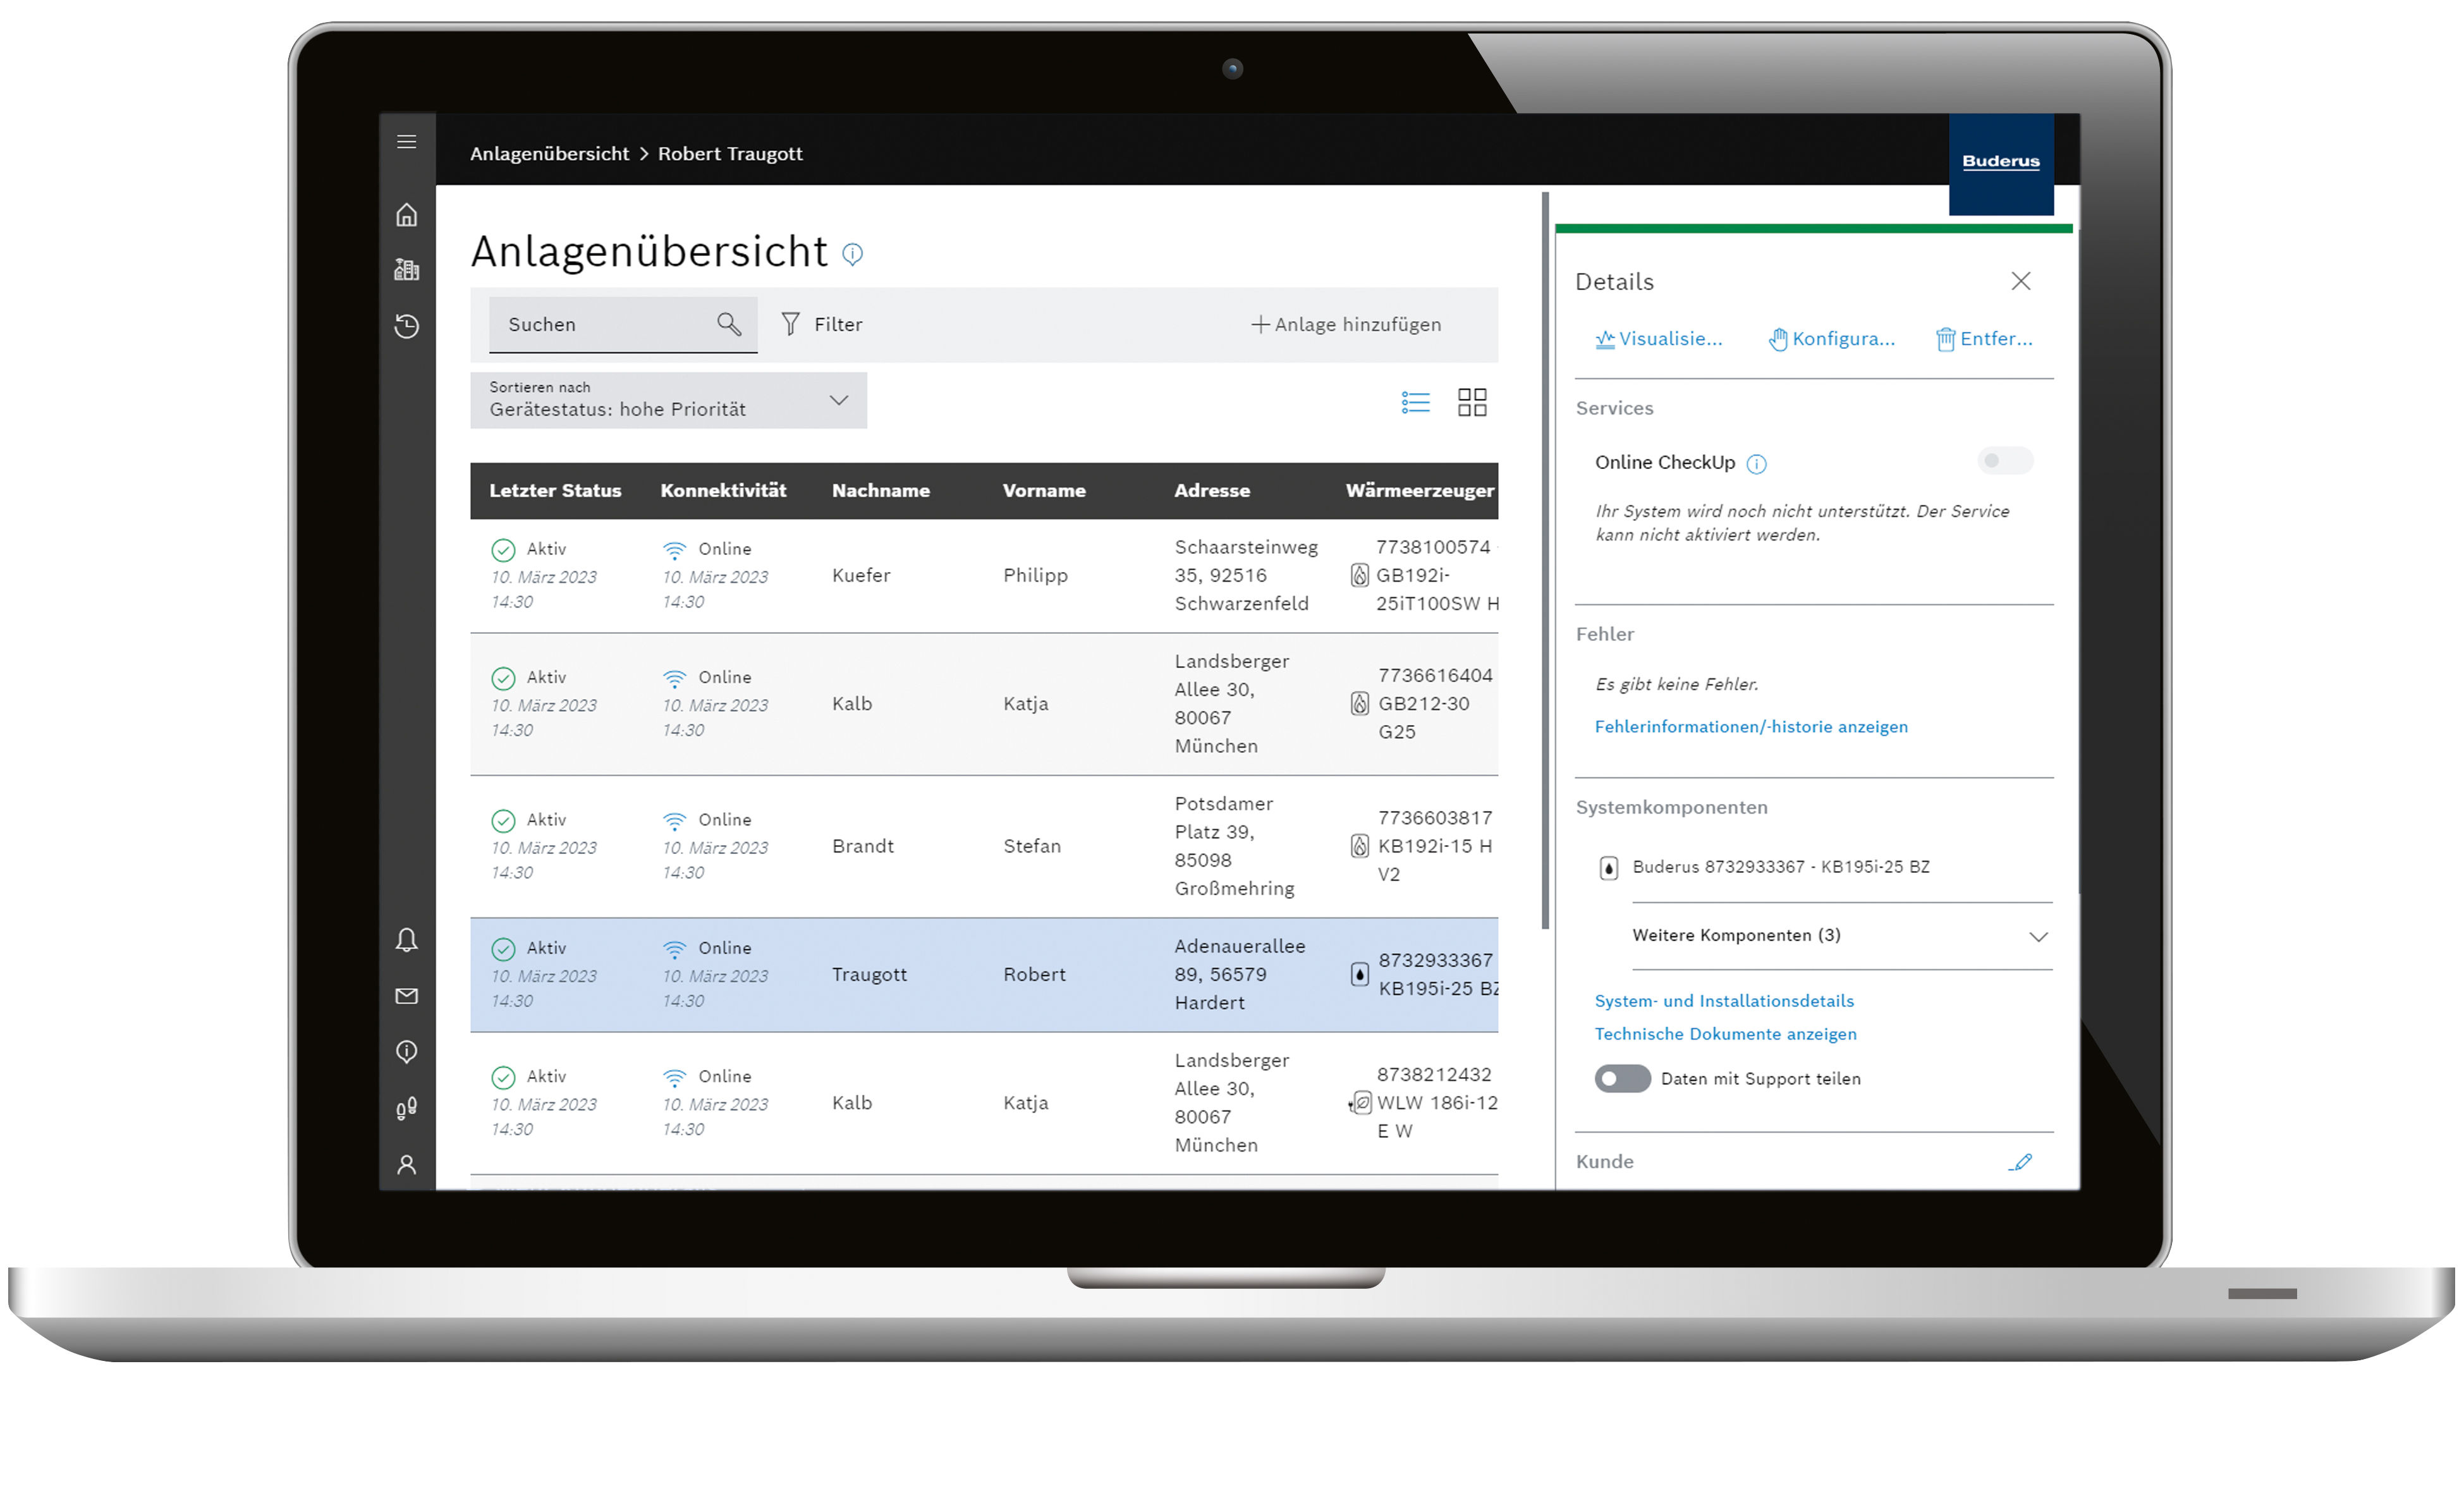Open the buildings overview sidebar icon

tap(406, 269)
